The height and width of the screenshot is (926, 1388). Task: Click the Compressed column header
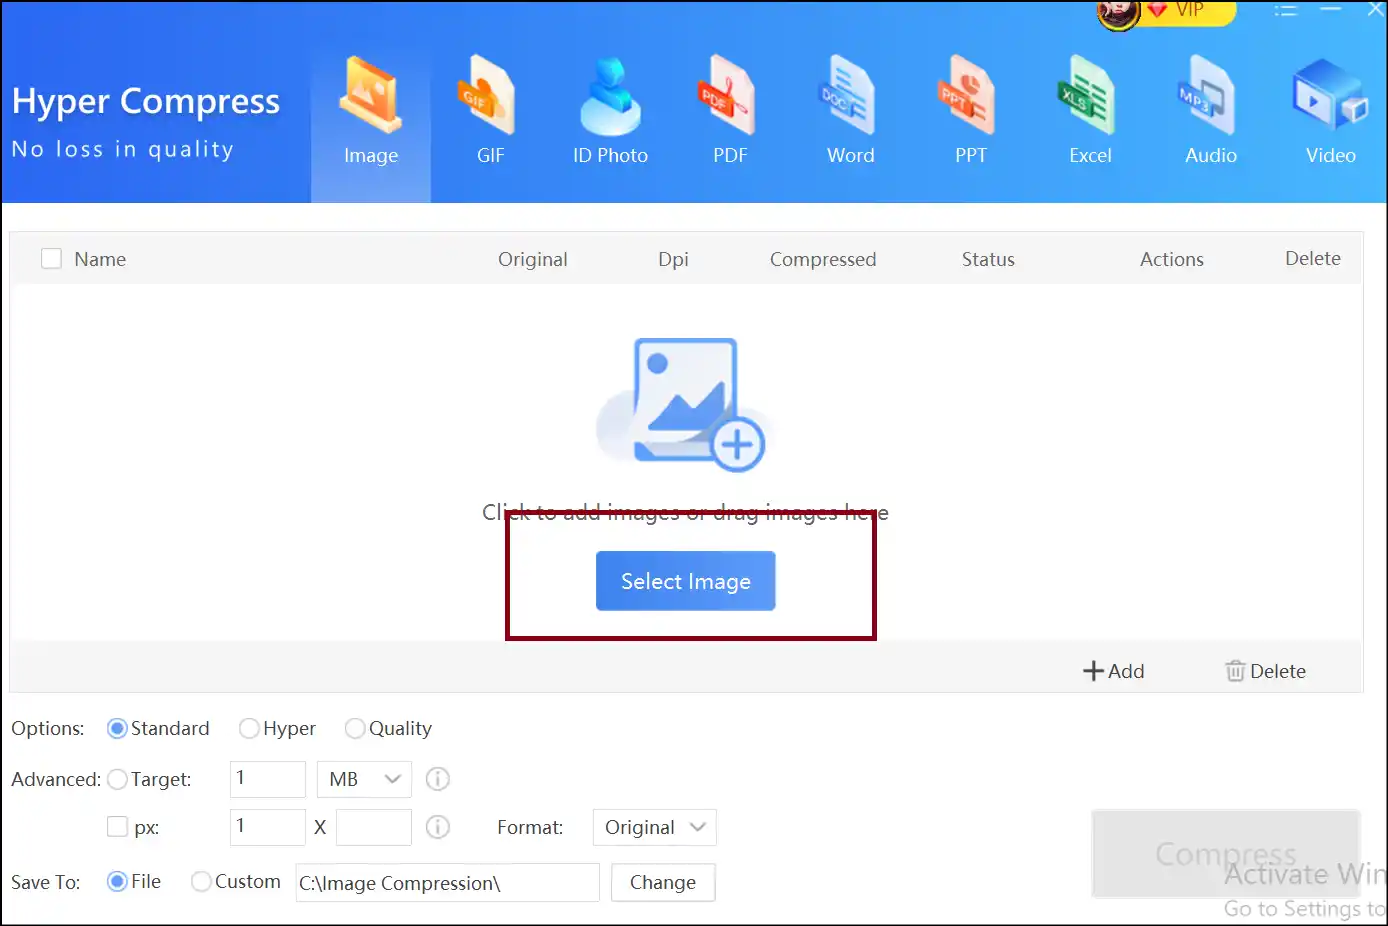click(x=823, y=259)
